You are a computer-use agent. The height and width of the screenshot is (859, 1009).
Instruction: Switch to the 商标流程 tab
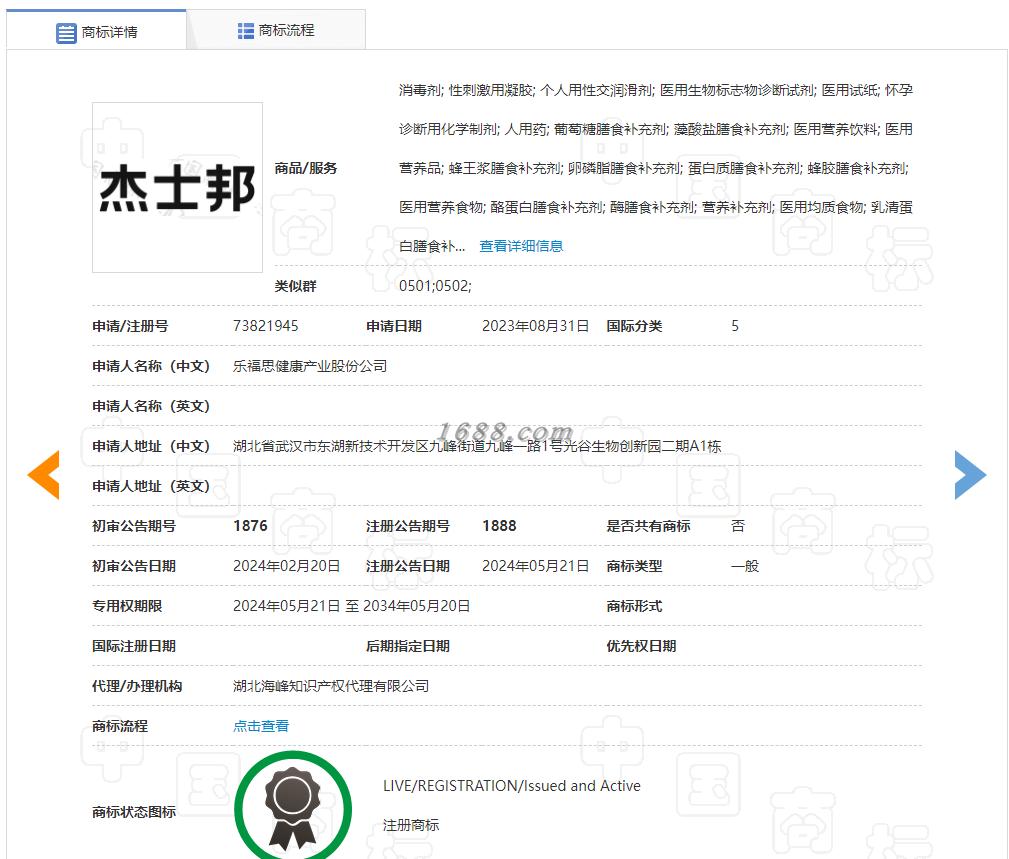click(276, 30)
